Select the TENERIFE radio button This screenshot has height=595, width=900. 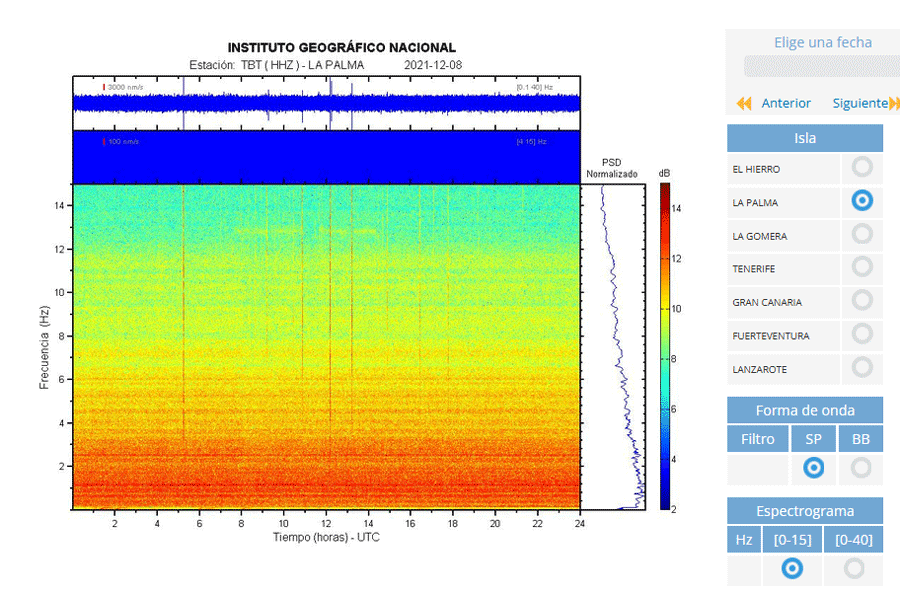[862, 267]
